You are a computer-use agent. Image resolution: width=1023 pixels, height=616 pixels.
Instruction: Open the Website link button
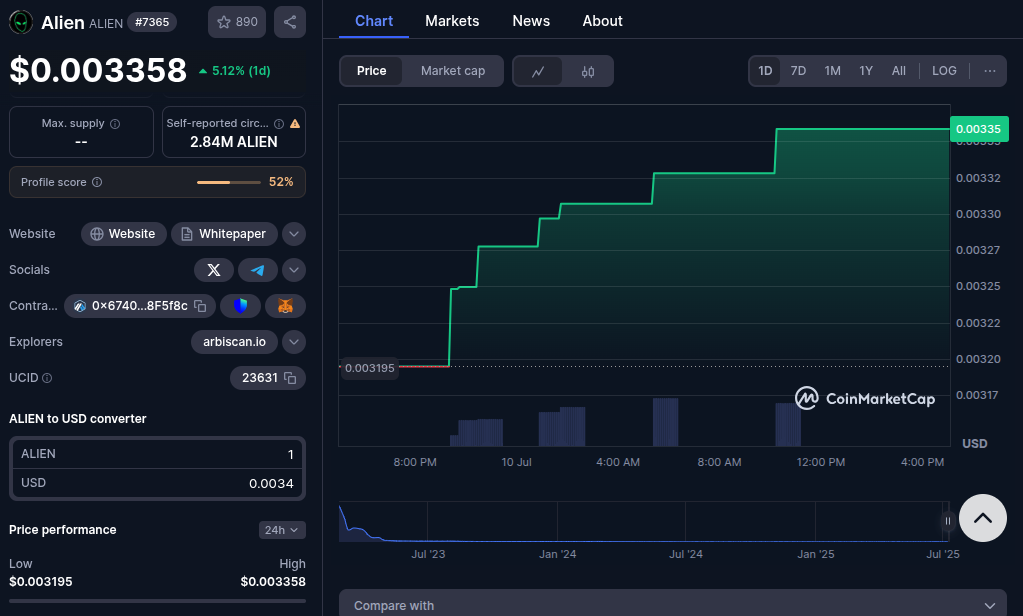tap(123, 234)
